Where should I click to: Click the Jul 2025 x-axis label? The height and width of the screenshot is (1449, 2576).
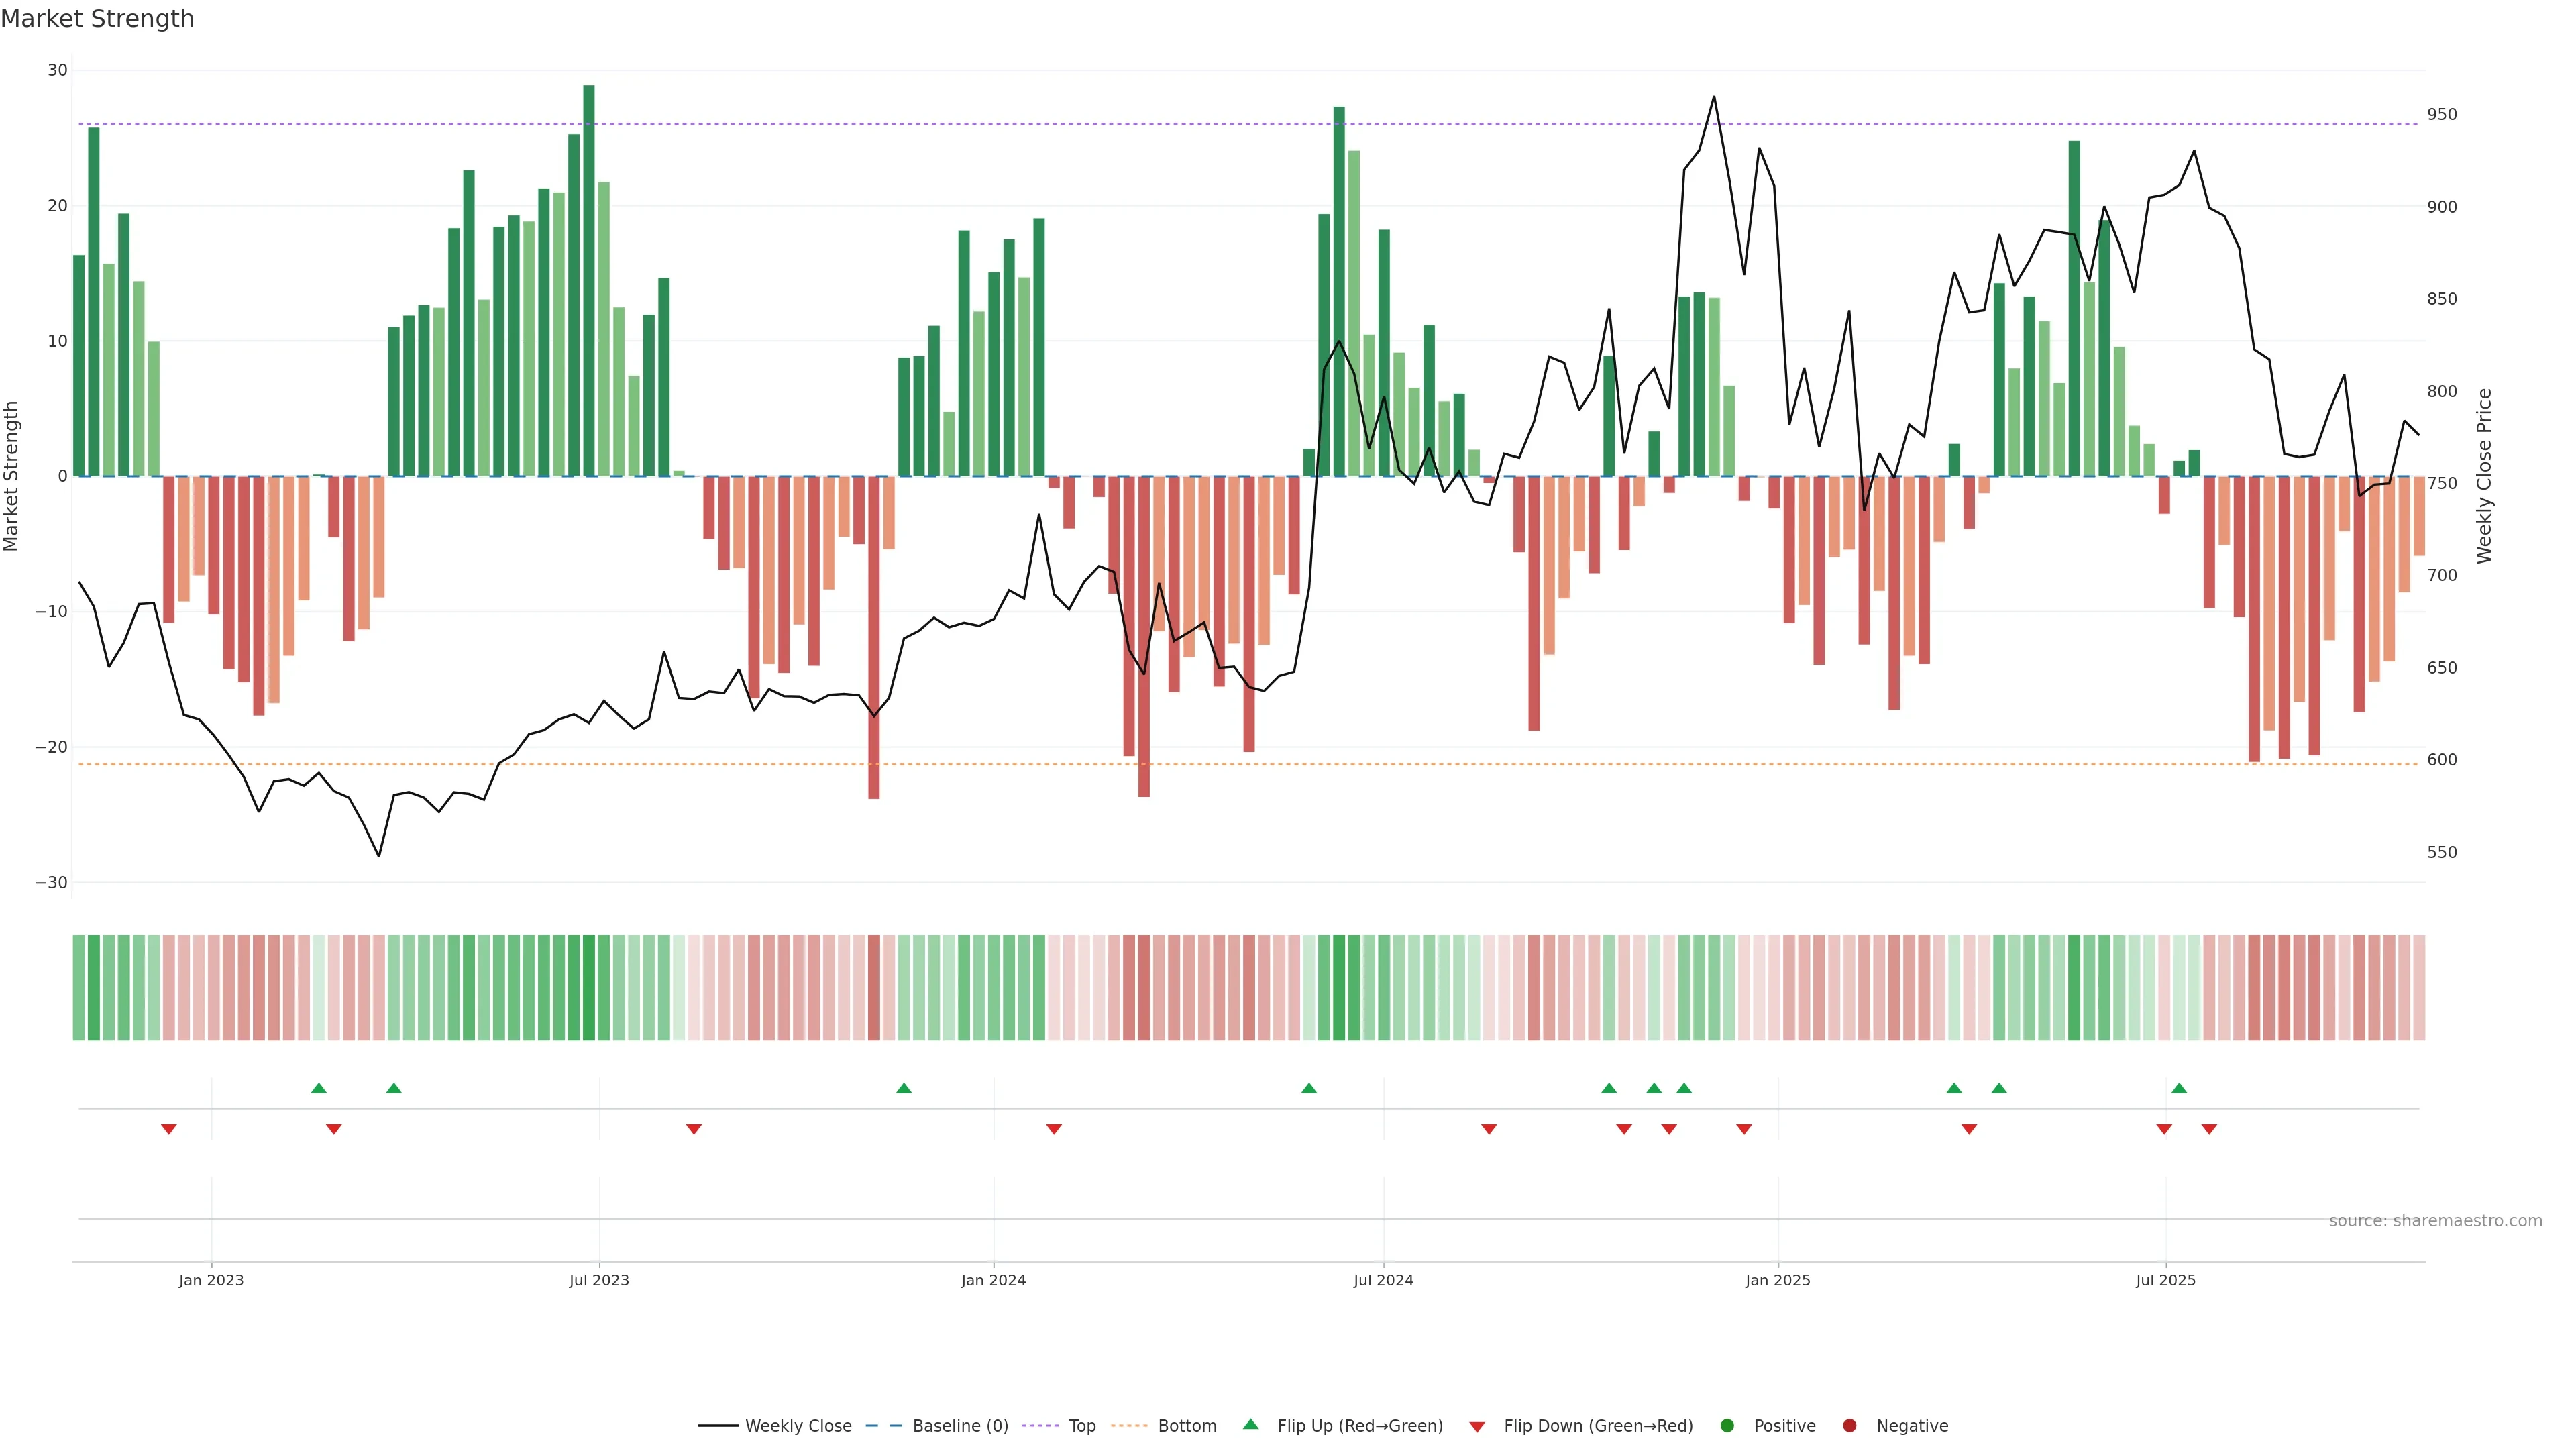(x=2165, y=1280)
